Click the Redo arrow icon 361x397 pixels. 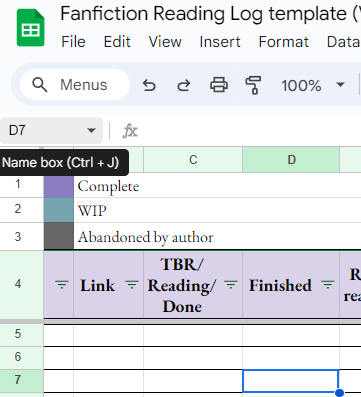coord(184,85)
